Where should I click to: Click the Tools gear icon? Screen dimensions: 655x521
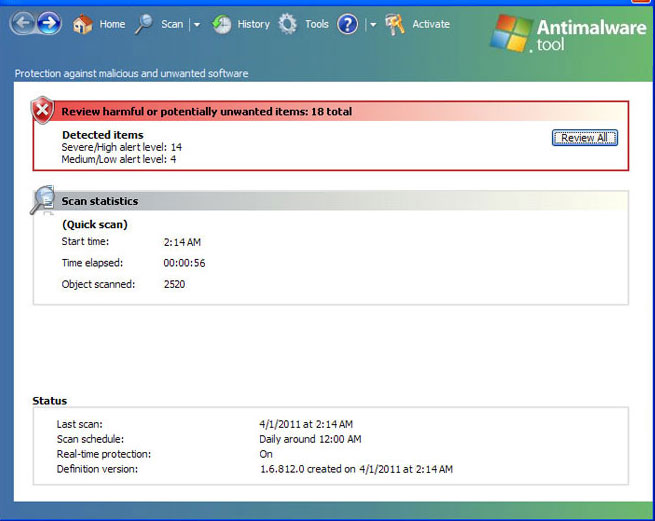coord(287,24)
